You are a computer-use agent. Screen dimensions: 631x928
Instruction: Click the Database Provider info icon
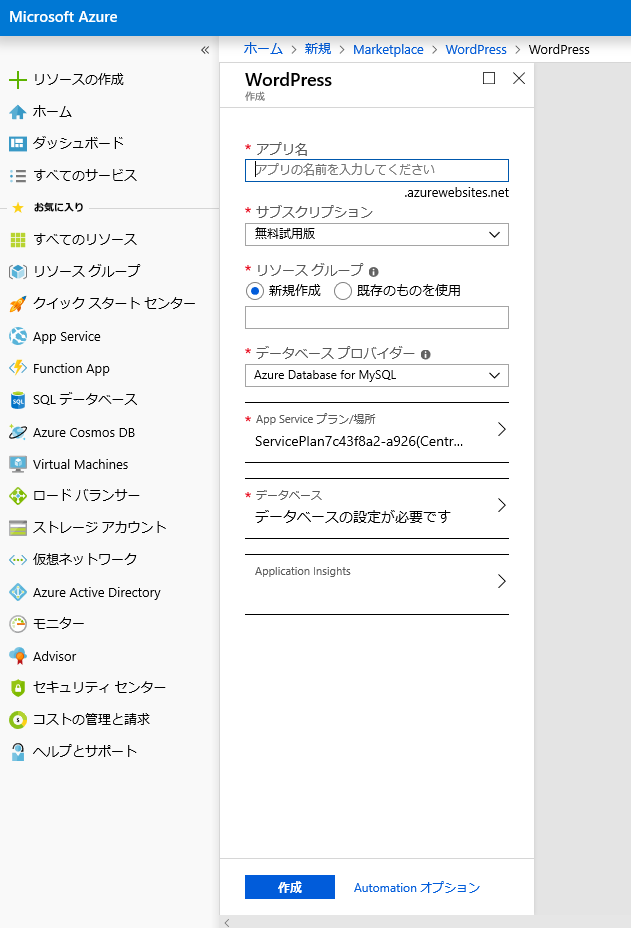click(x=426, y=355)
